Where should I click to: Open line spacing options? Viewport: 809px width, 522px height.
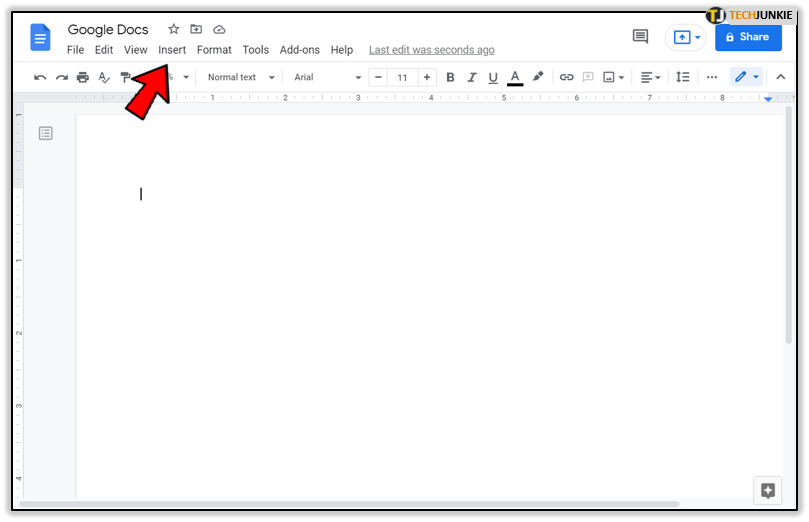coord(682,77)
